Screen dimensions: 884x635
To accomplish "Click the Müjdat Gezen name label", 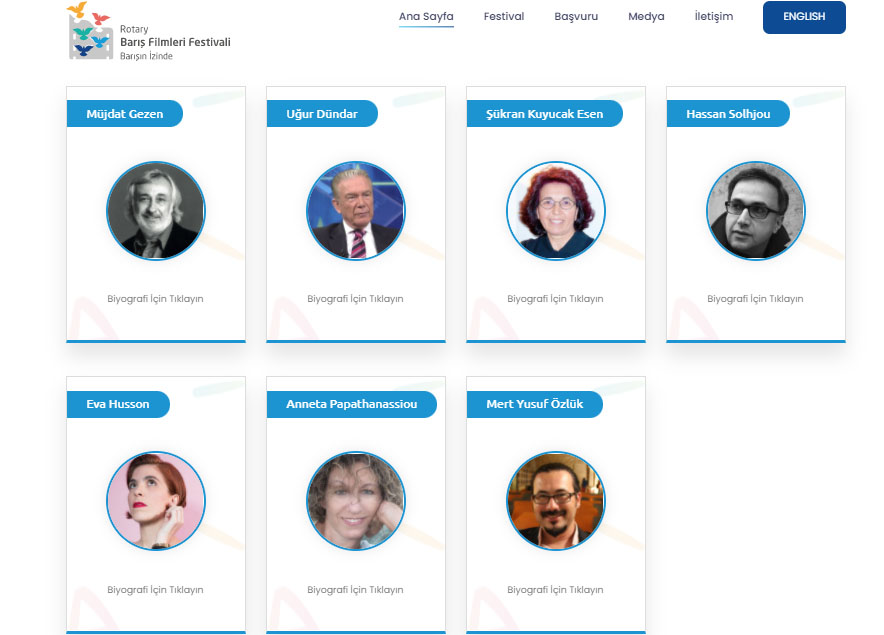I will [125, 114].
